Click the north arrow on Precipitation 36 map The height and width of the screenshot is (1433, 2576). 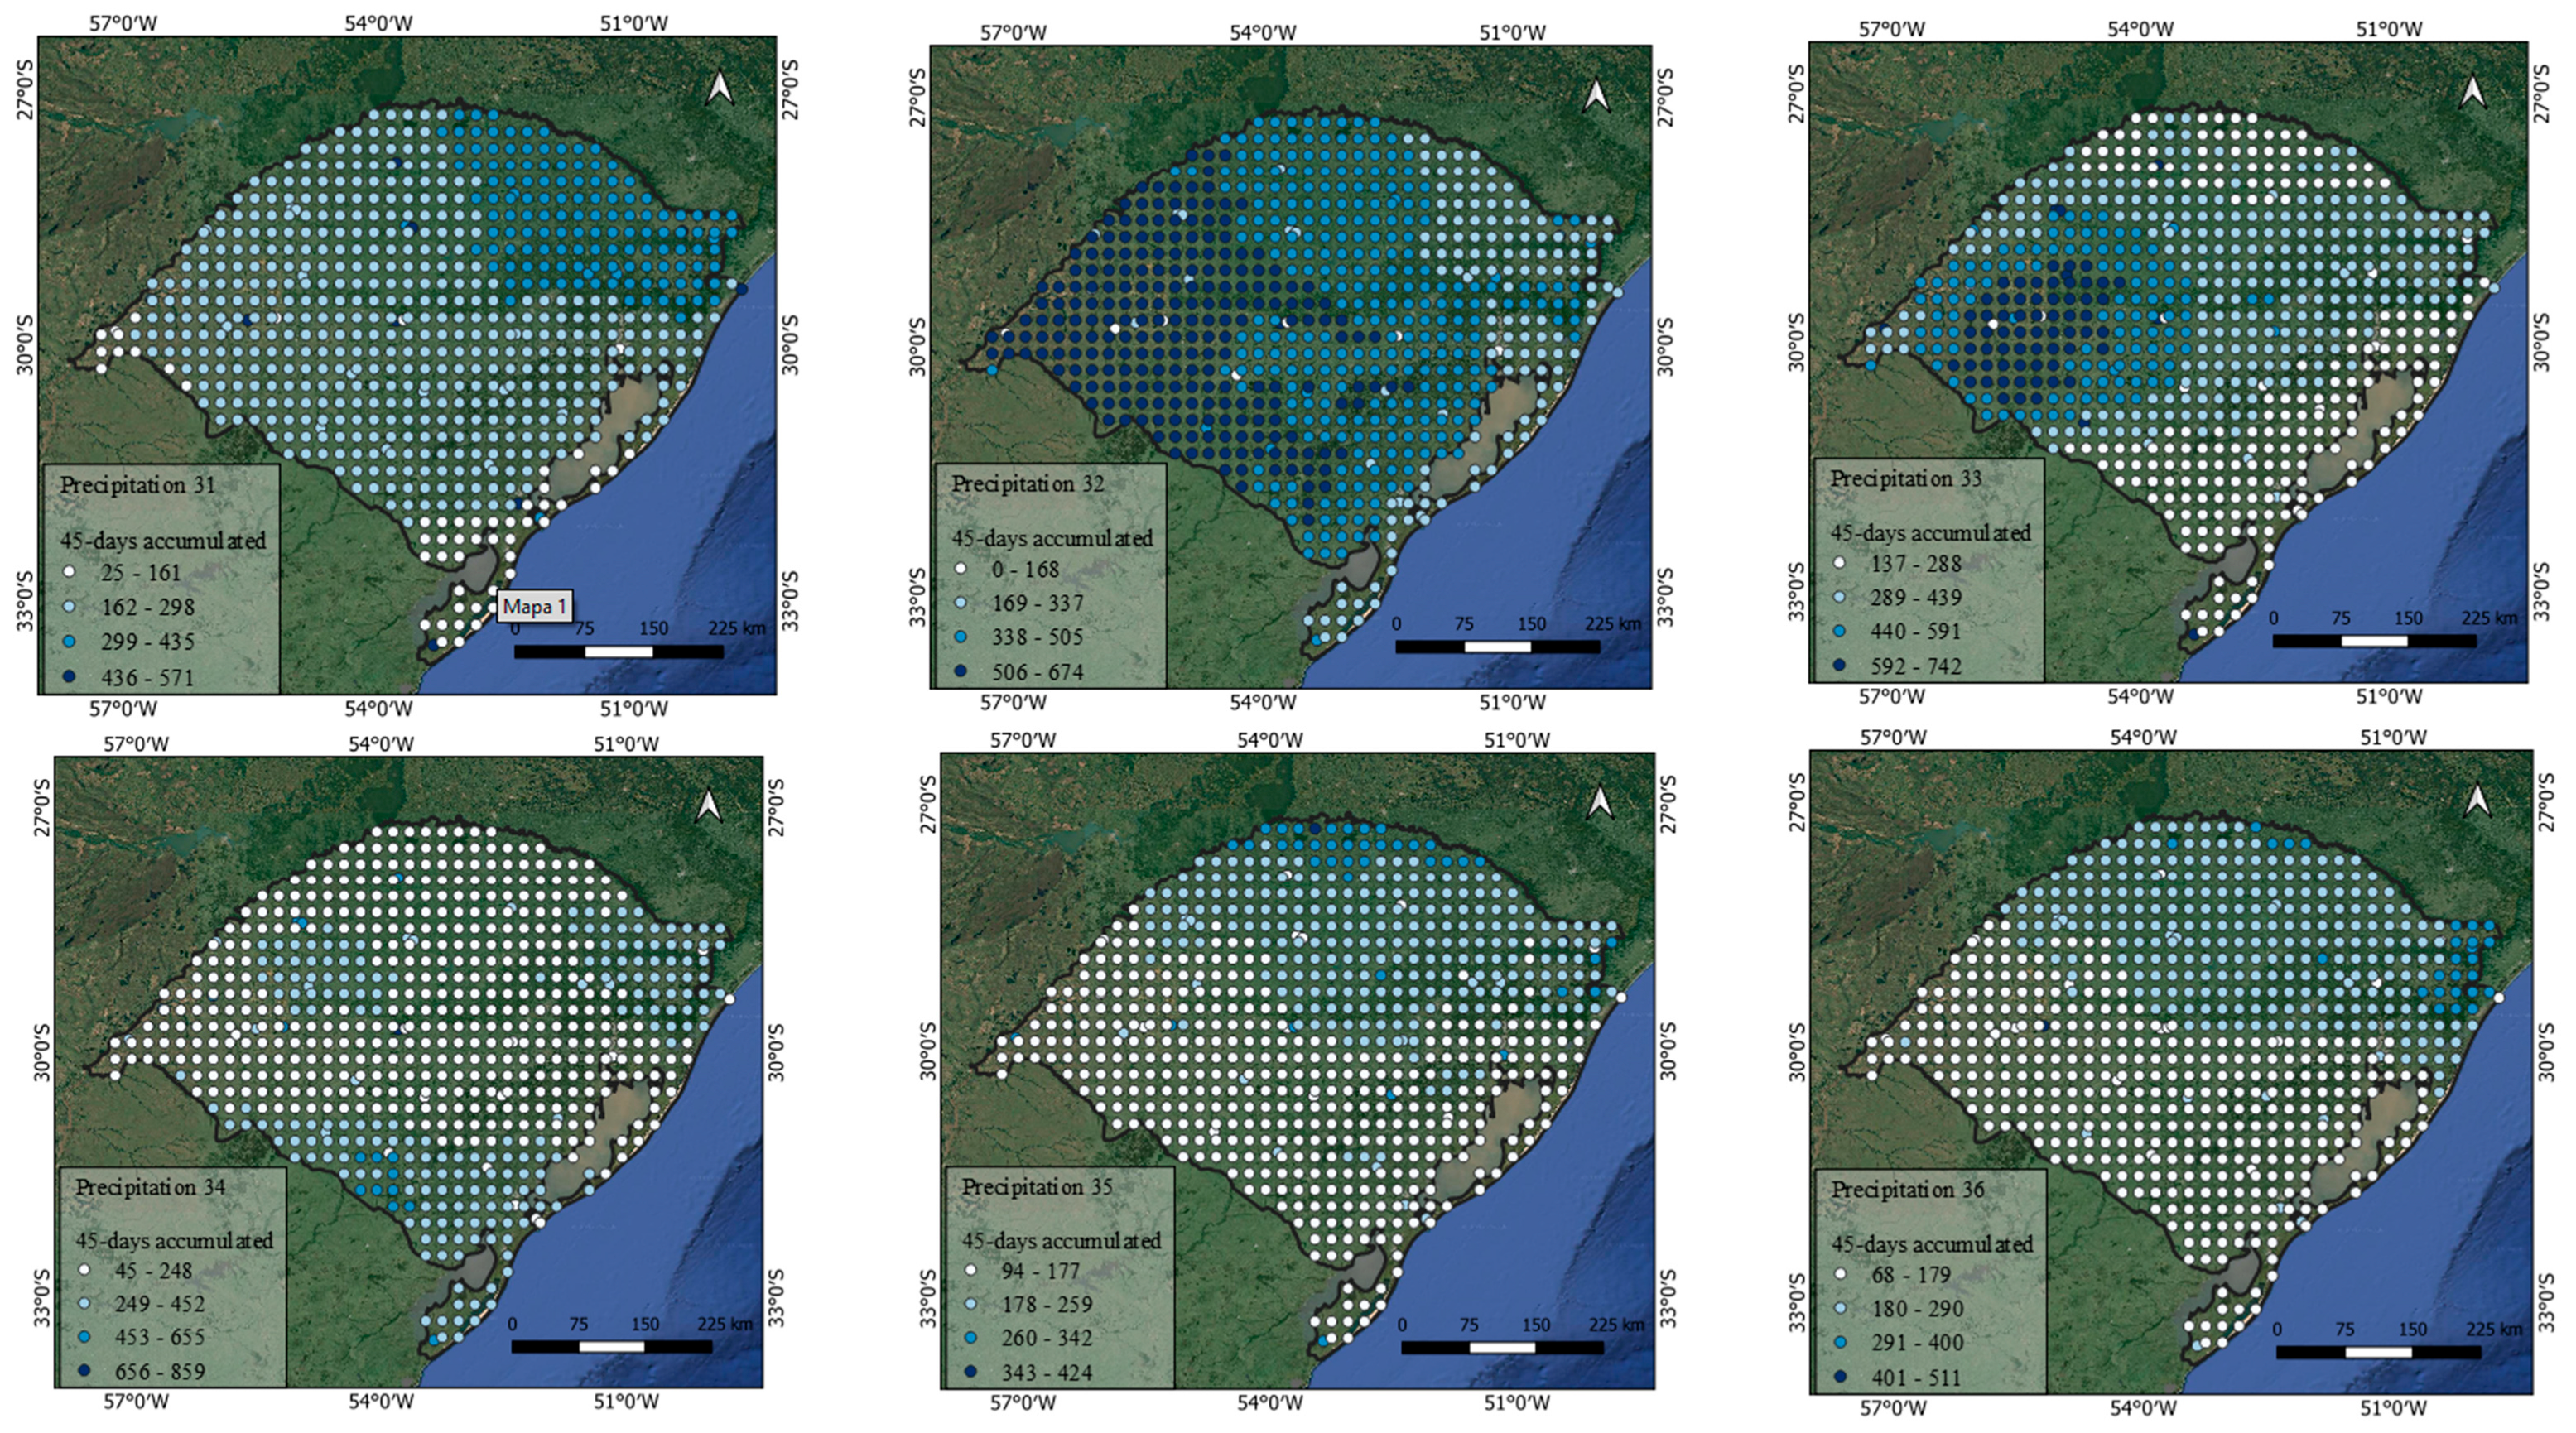2477,800
